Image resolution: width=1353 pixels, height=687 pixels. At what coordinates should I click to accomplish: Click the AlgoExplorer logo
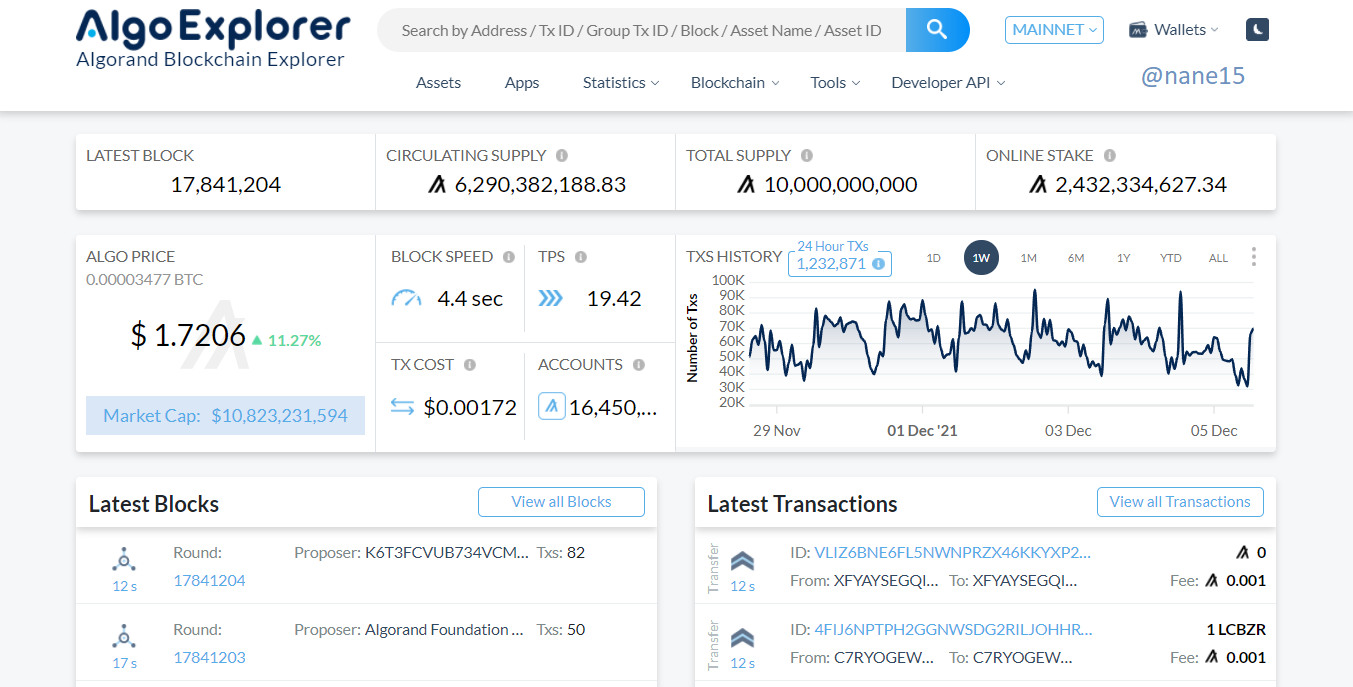pyautogui.click(x=213, y=38)
